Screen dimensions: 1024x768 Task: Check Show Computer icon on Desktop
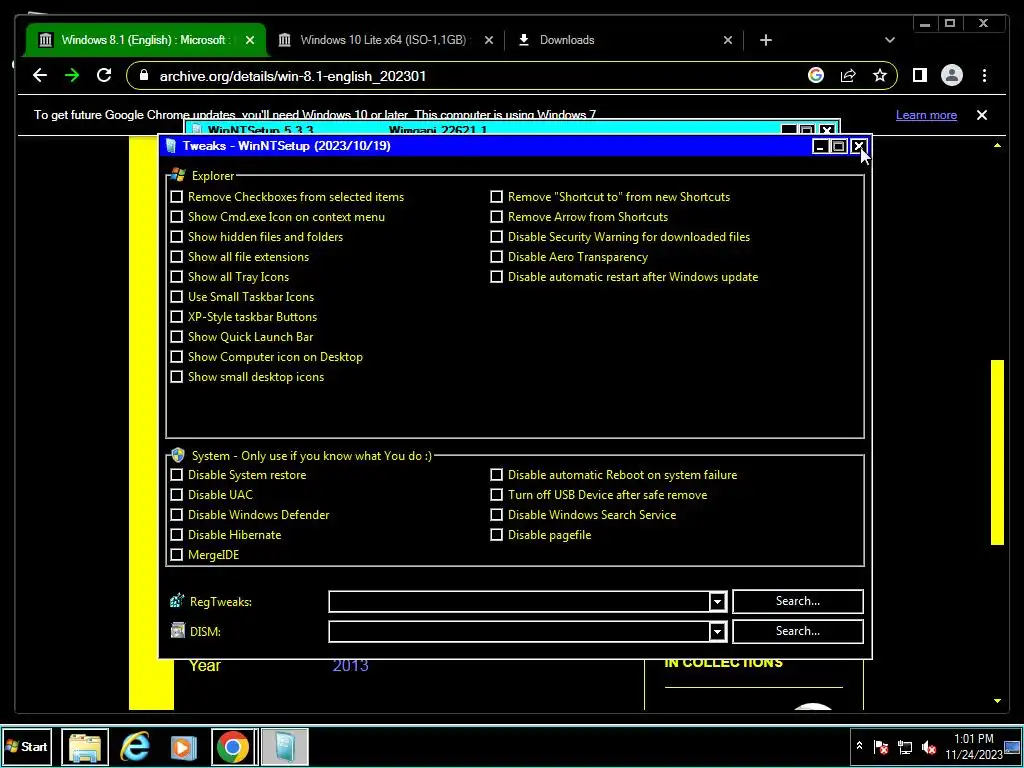click(x=176, y=357)
